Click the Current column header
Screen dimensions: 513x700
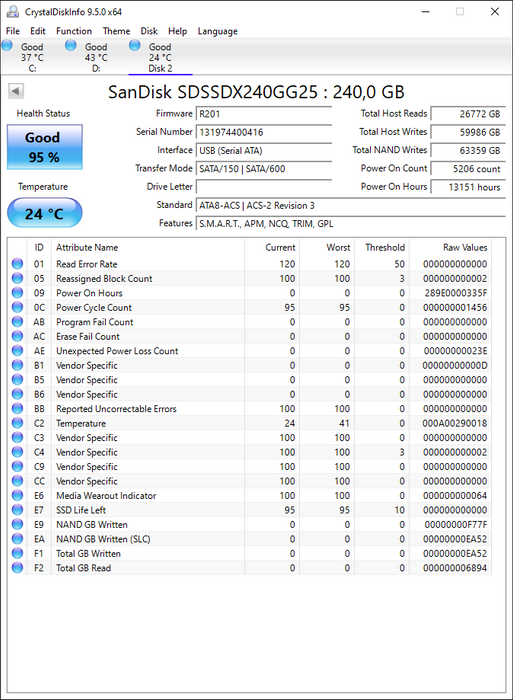coord(272,247)
